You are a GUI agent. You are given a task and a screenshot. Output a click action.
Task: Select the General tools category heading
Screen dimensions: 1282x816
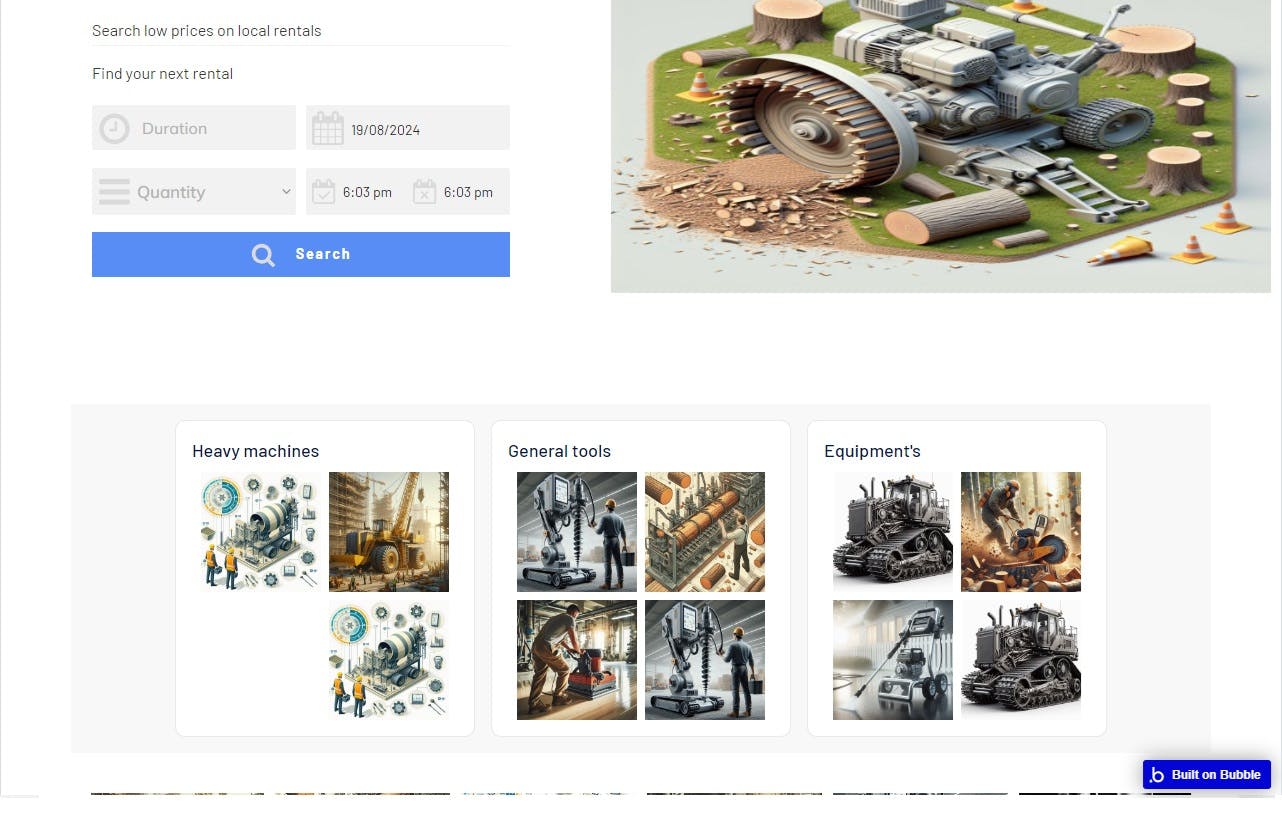559,451
